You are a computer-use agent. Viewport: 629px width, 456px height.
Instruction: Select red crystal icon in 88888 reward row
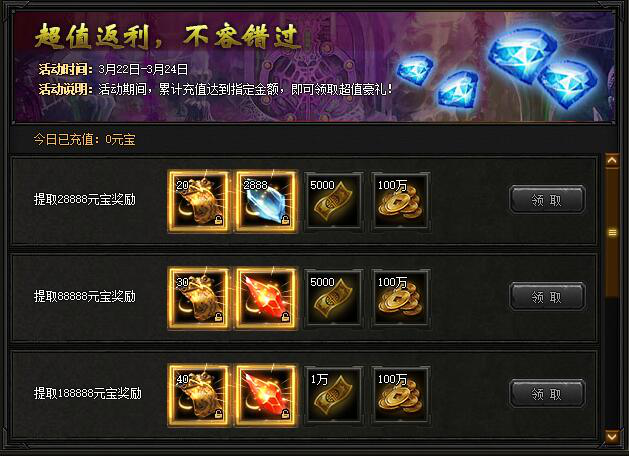(266, 298)
